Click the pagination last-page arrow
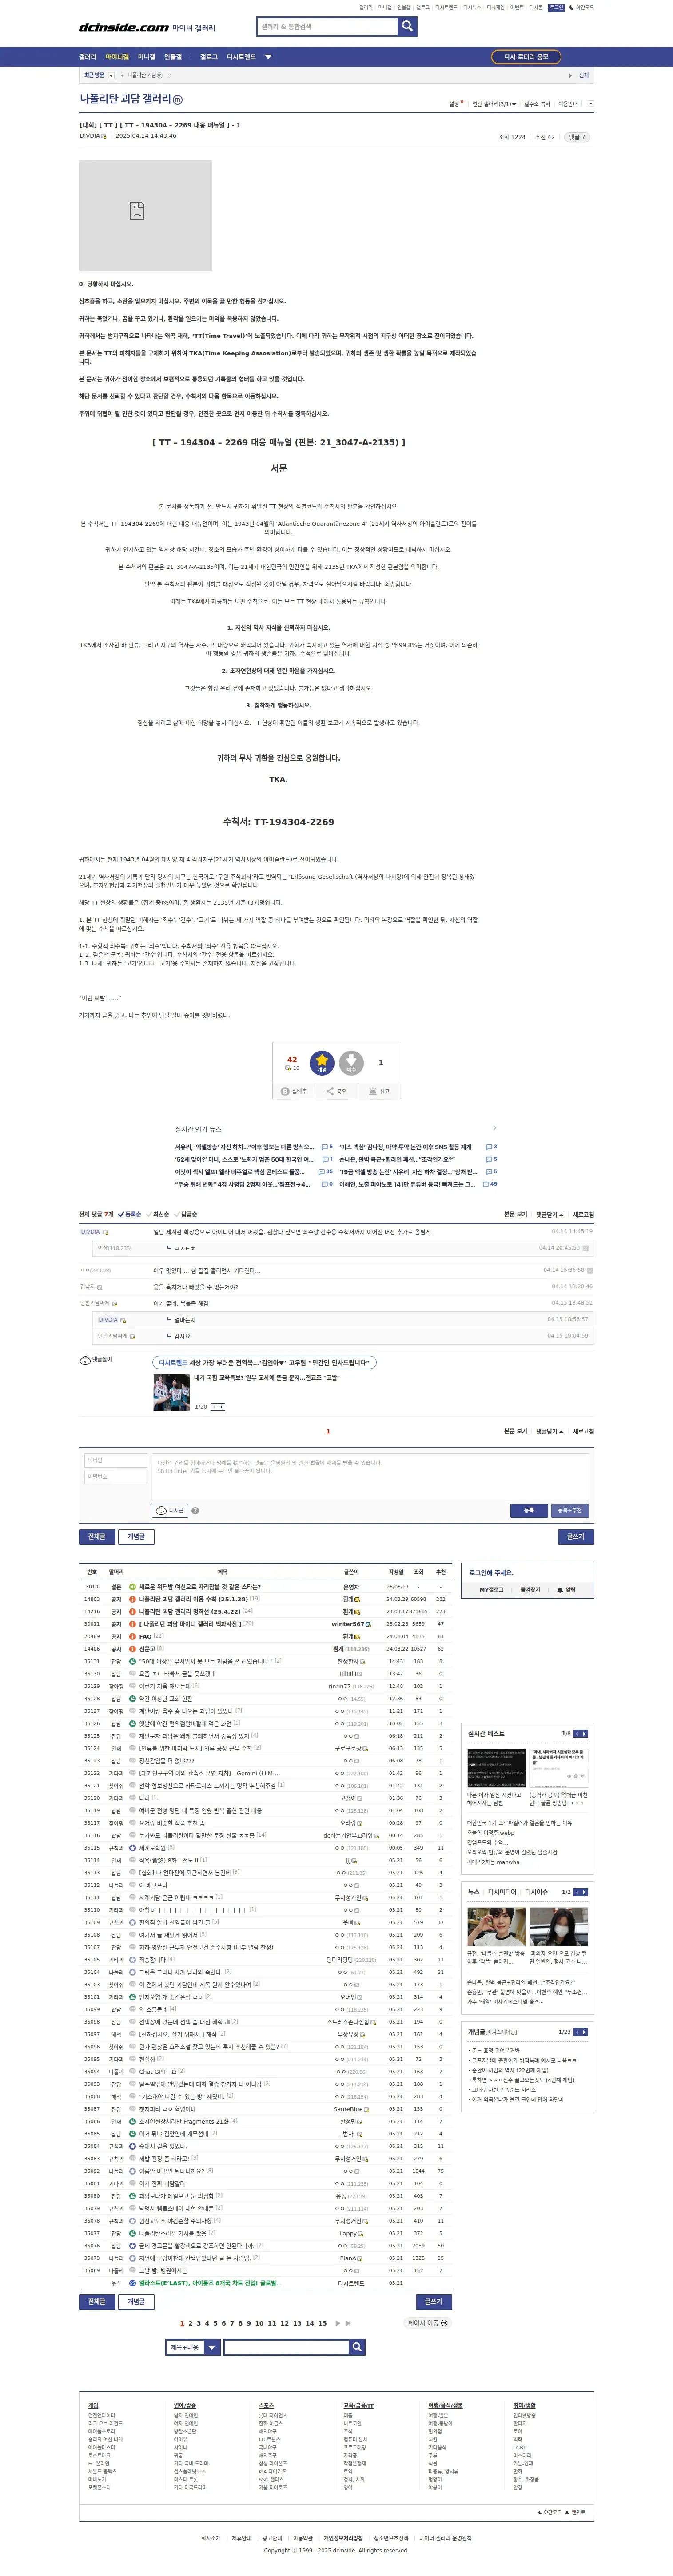 [x=348, y=2323]
